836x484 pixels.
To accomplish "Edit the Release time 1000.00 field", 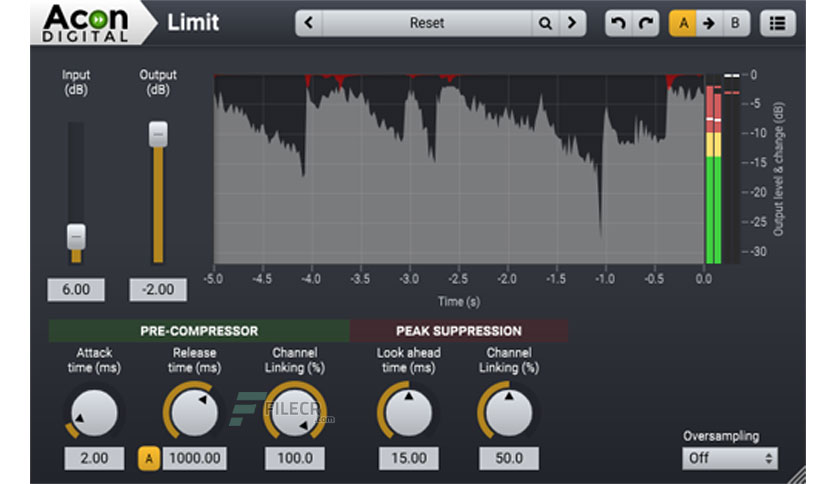I will [195, 458].
